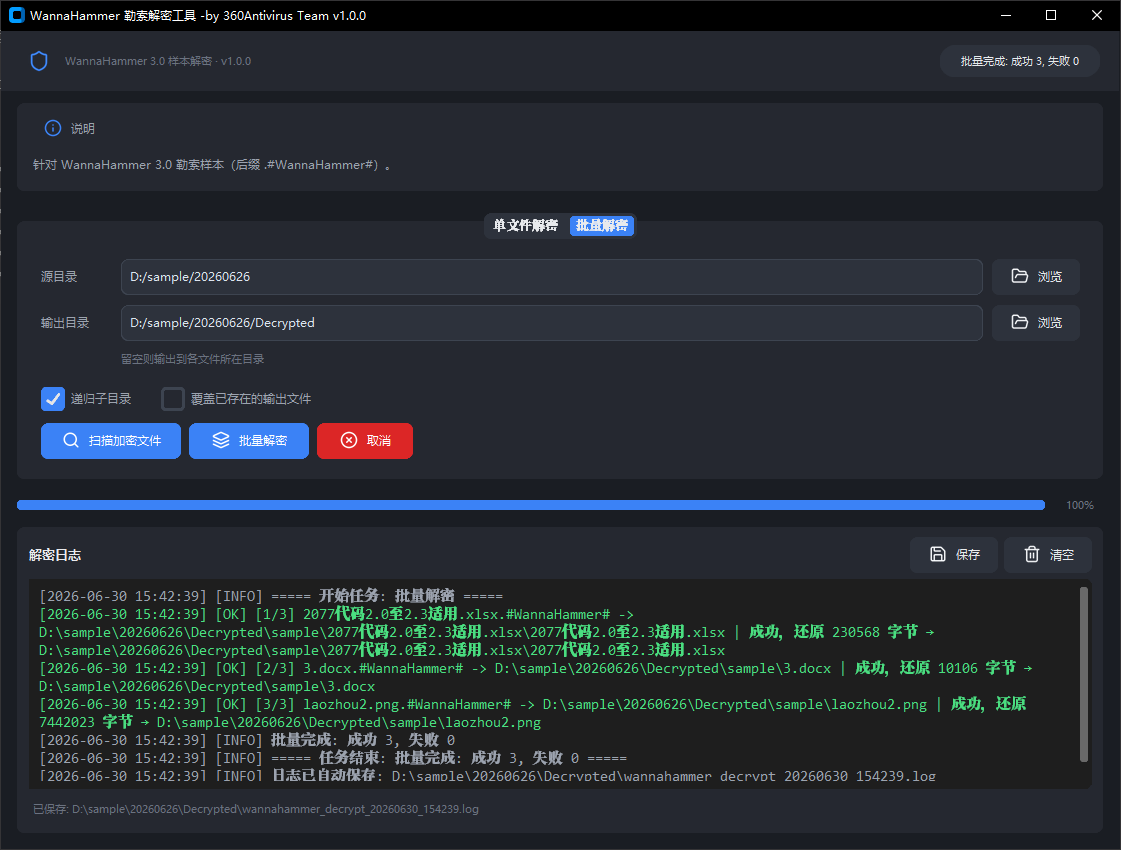Viewport: 1121px width, 850px height.
Task: Click the 批量解密 text on blue action button
Action: pyautogui.click(x=263, y=441)
